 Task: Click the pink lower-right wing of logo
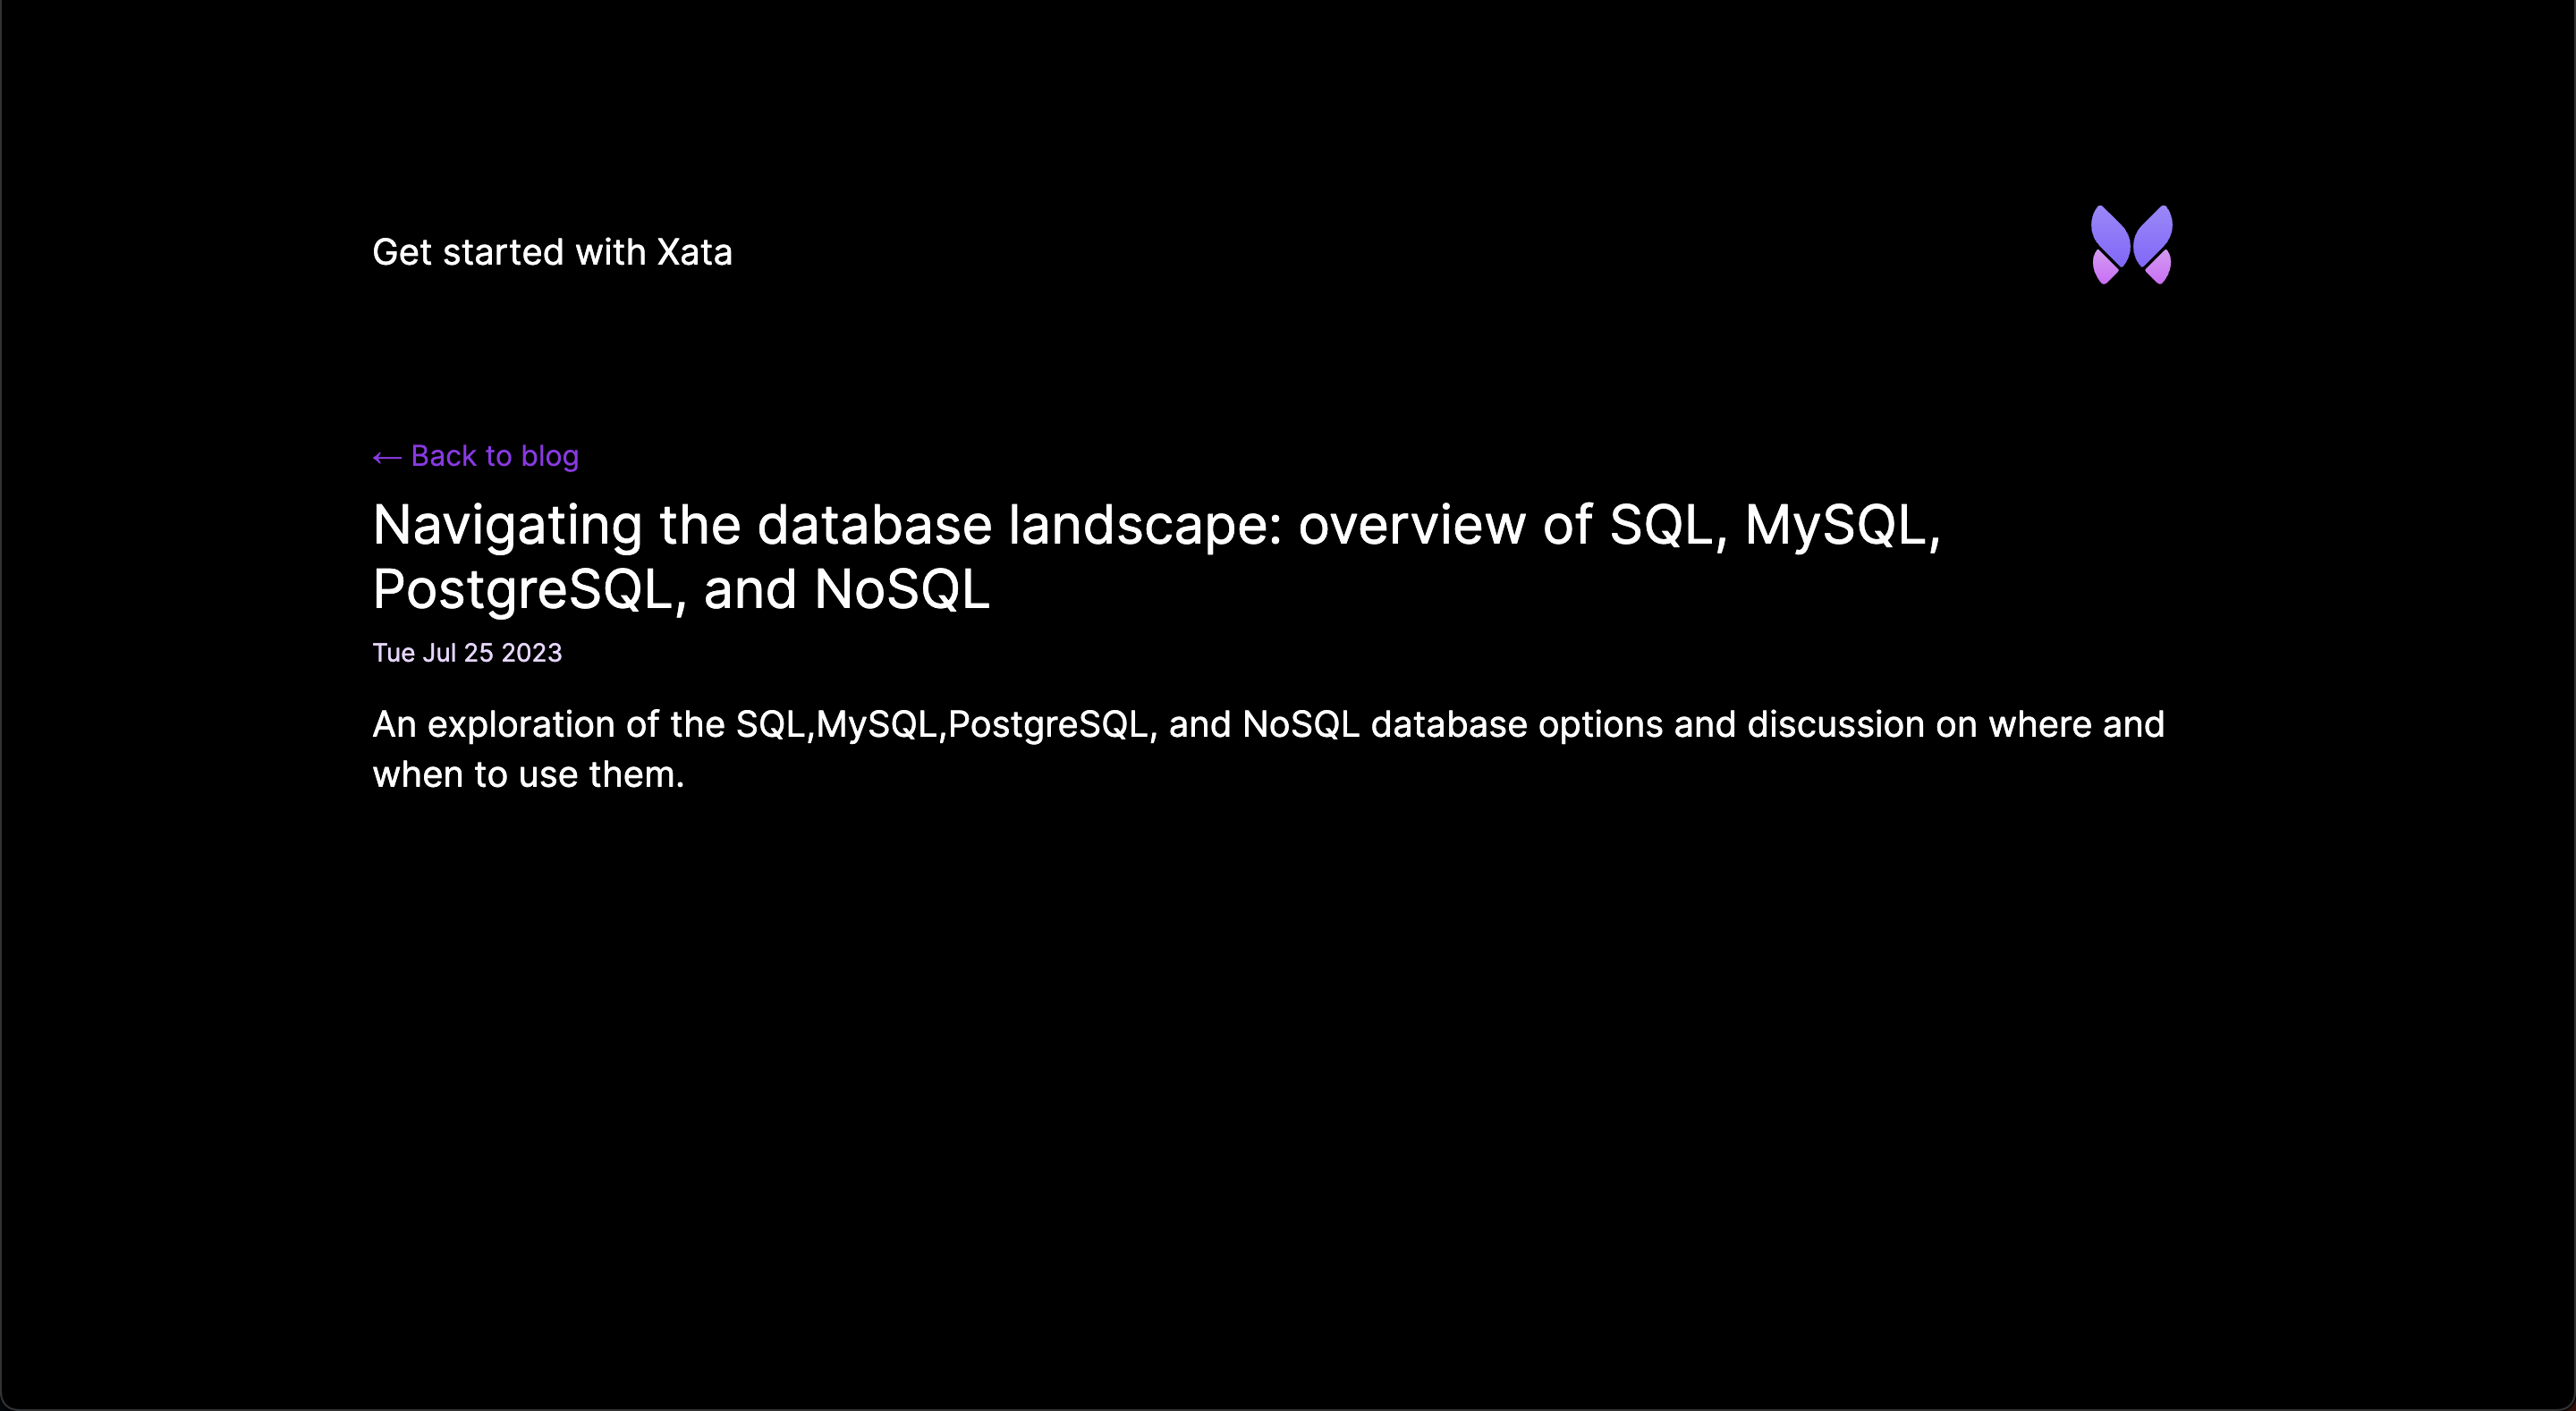[2159, 268]
